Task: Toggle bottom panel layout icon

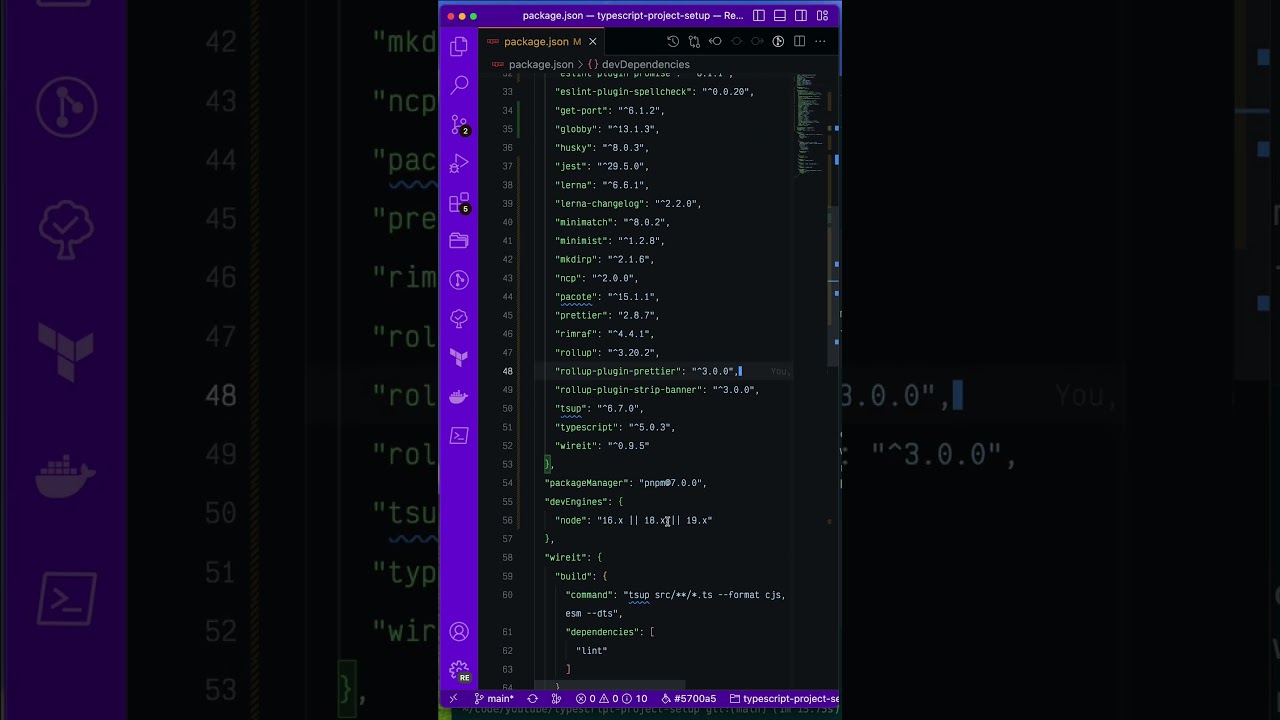Action: click(x=780, y=15)
